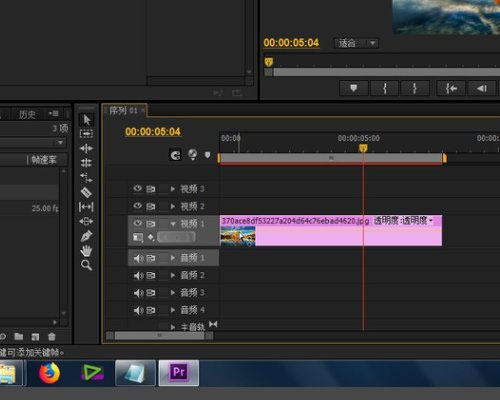
Task: Select the Ripple Edit tool
Action: (86, 148)
